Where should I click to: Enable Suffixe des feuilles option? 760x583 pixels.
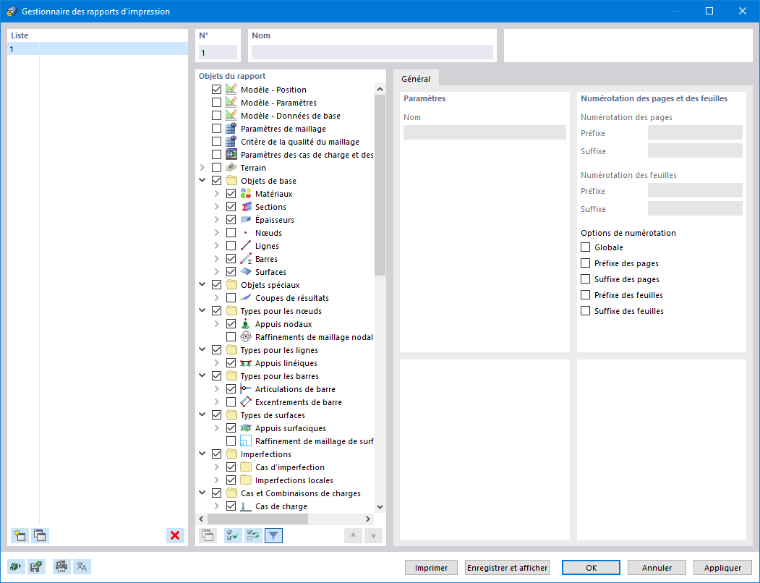click(x=586, y=311)
